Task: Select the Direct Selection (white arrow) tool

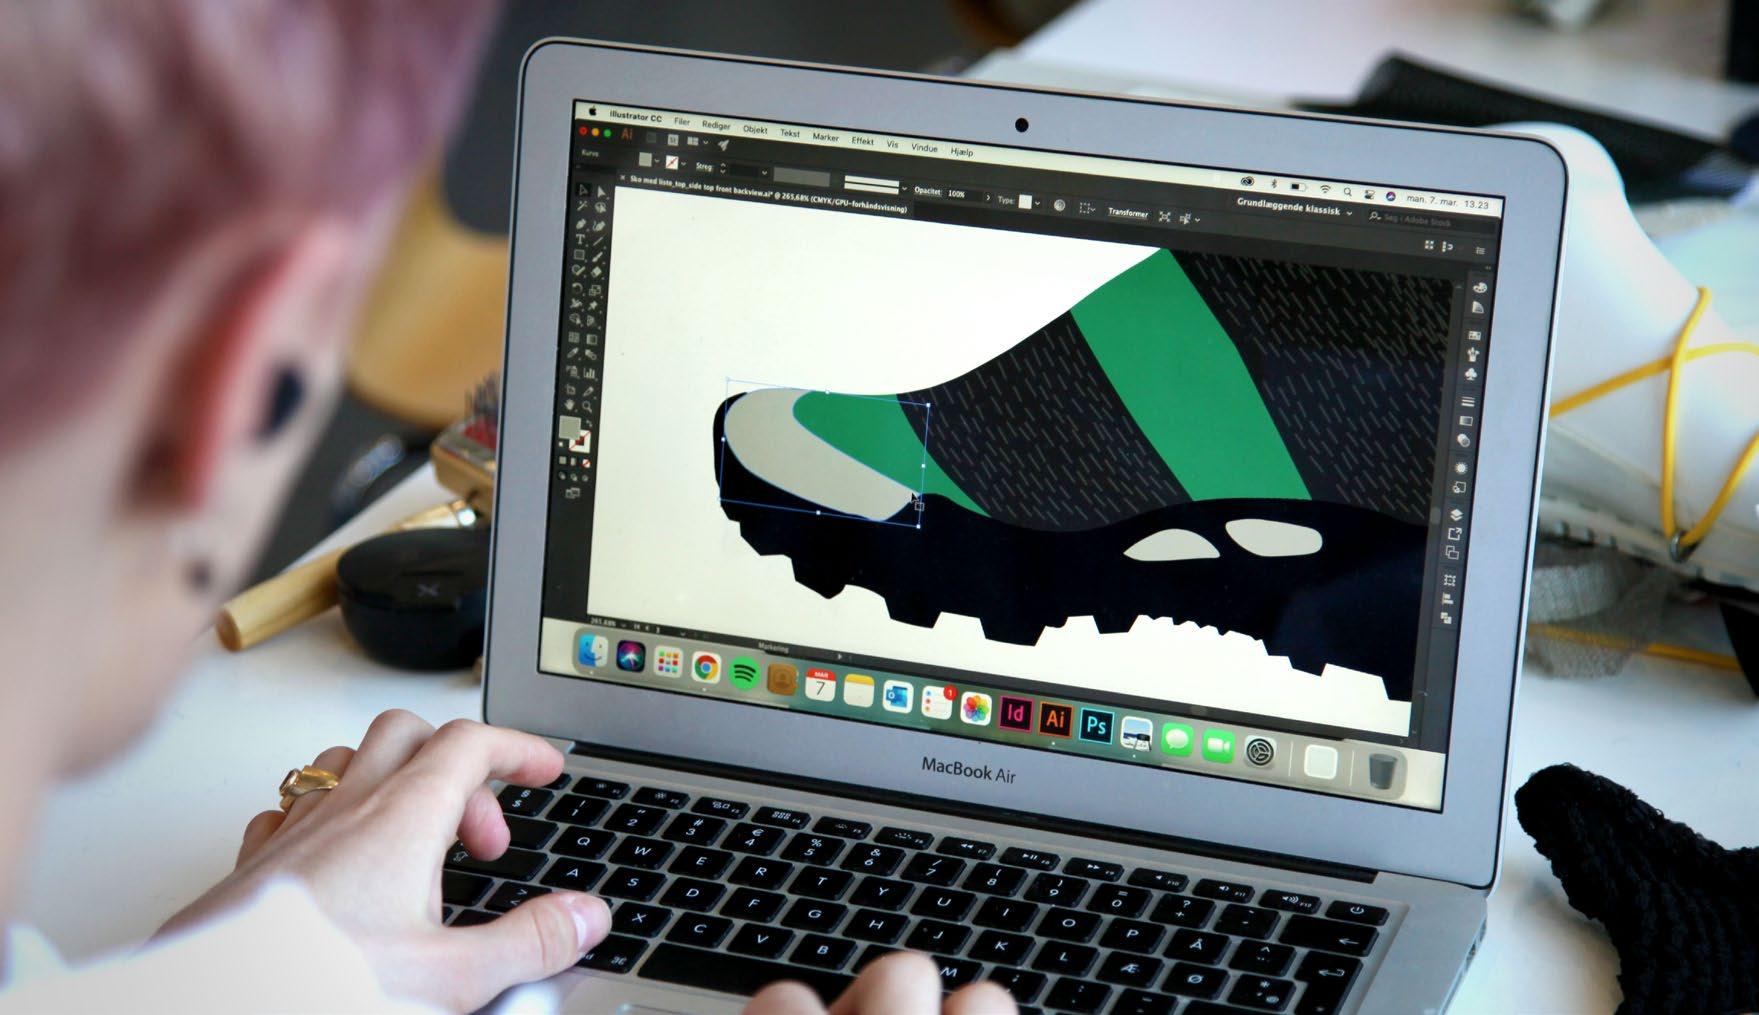Action: click(600, 192)
